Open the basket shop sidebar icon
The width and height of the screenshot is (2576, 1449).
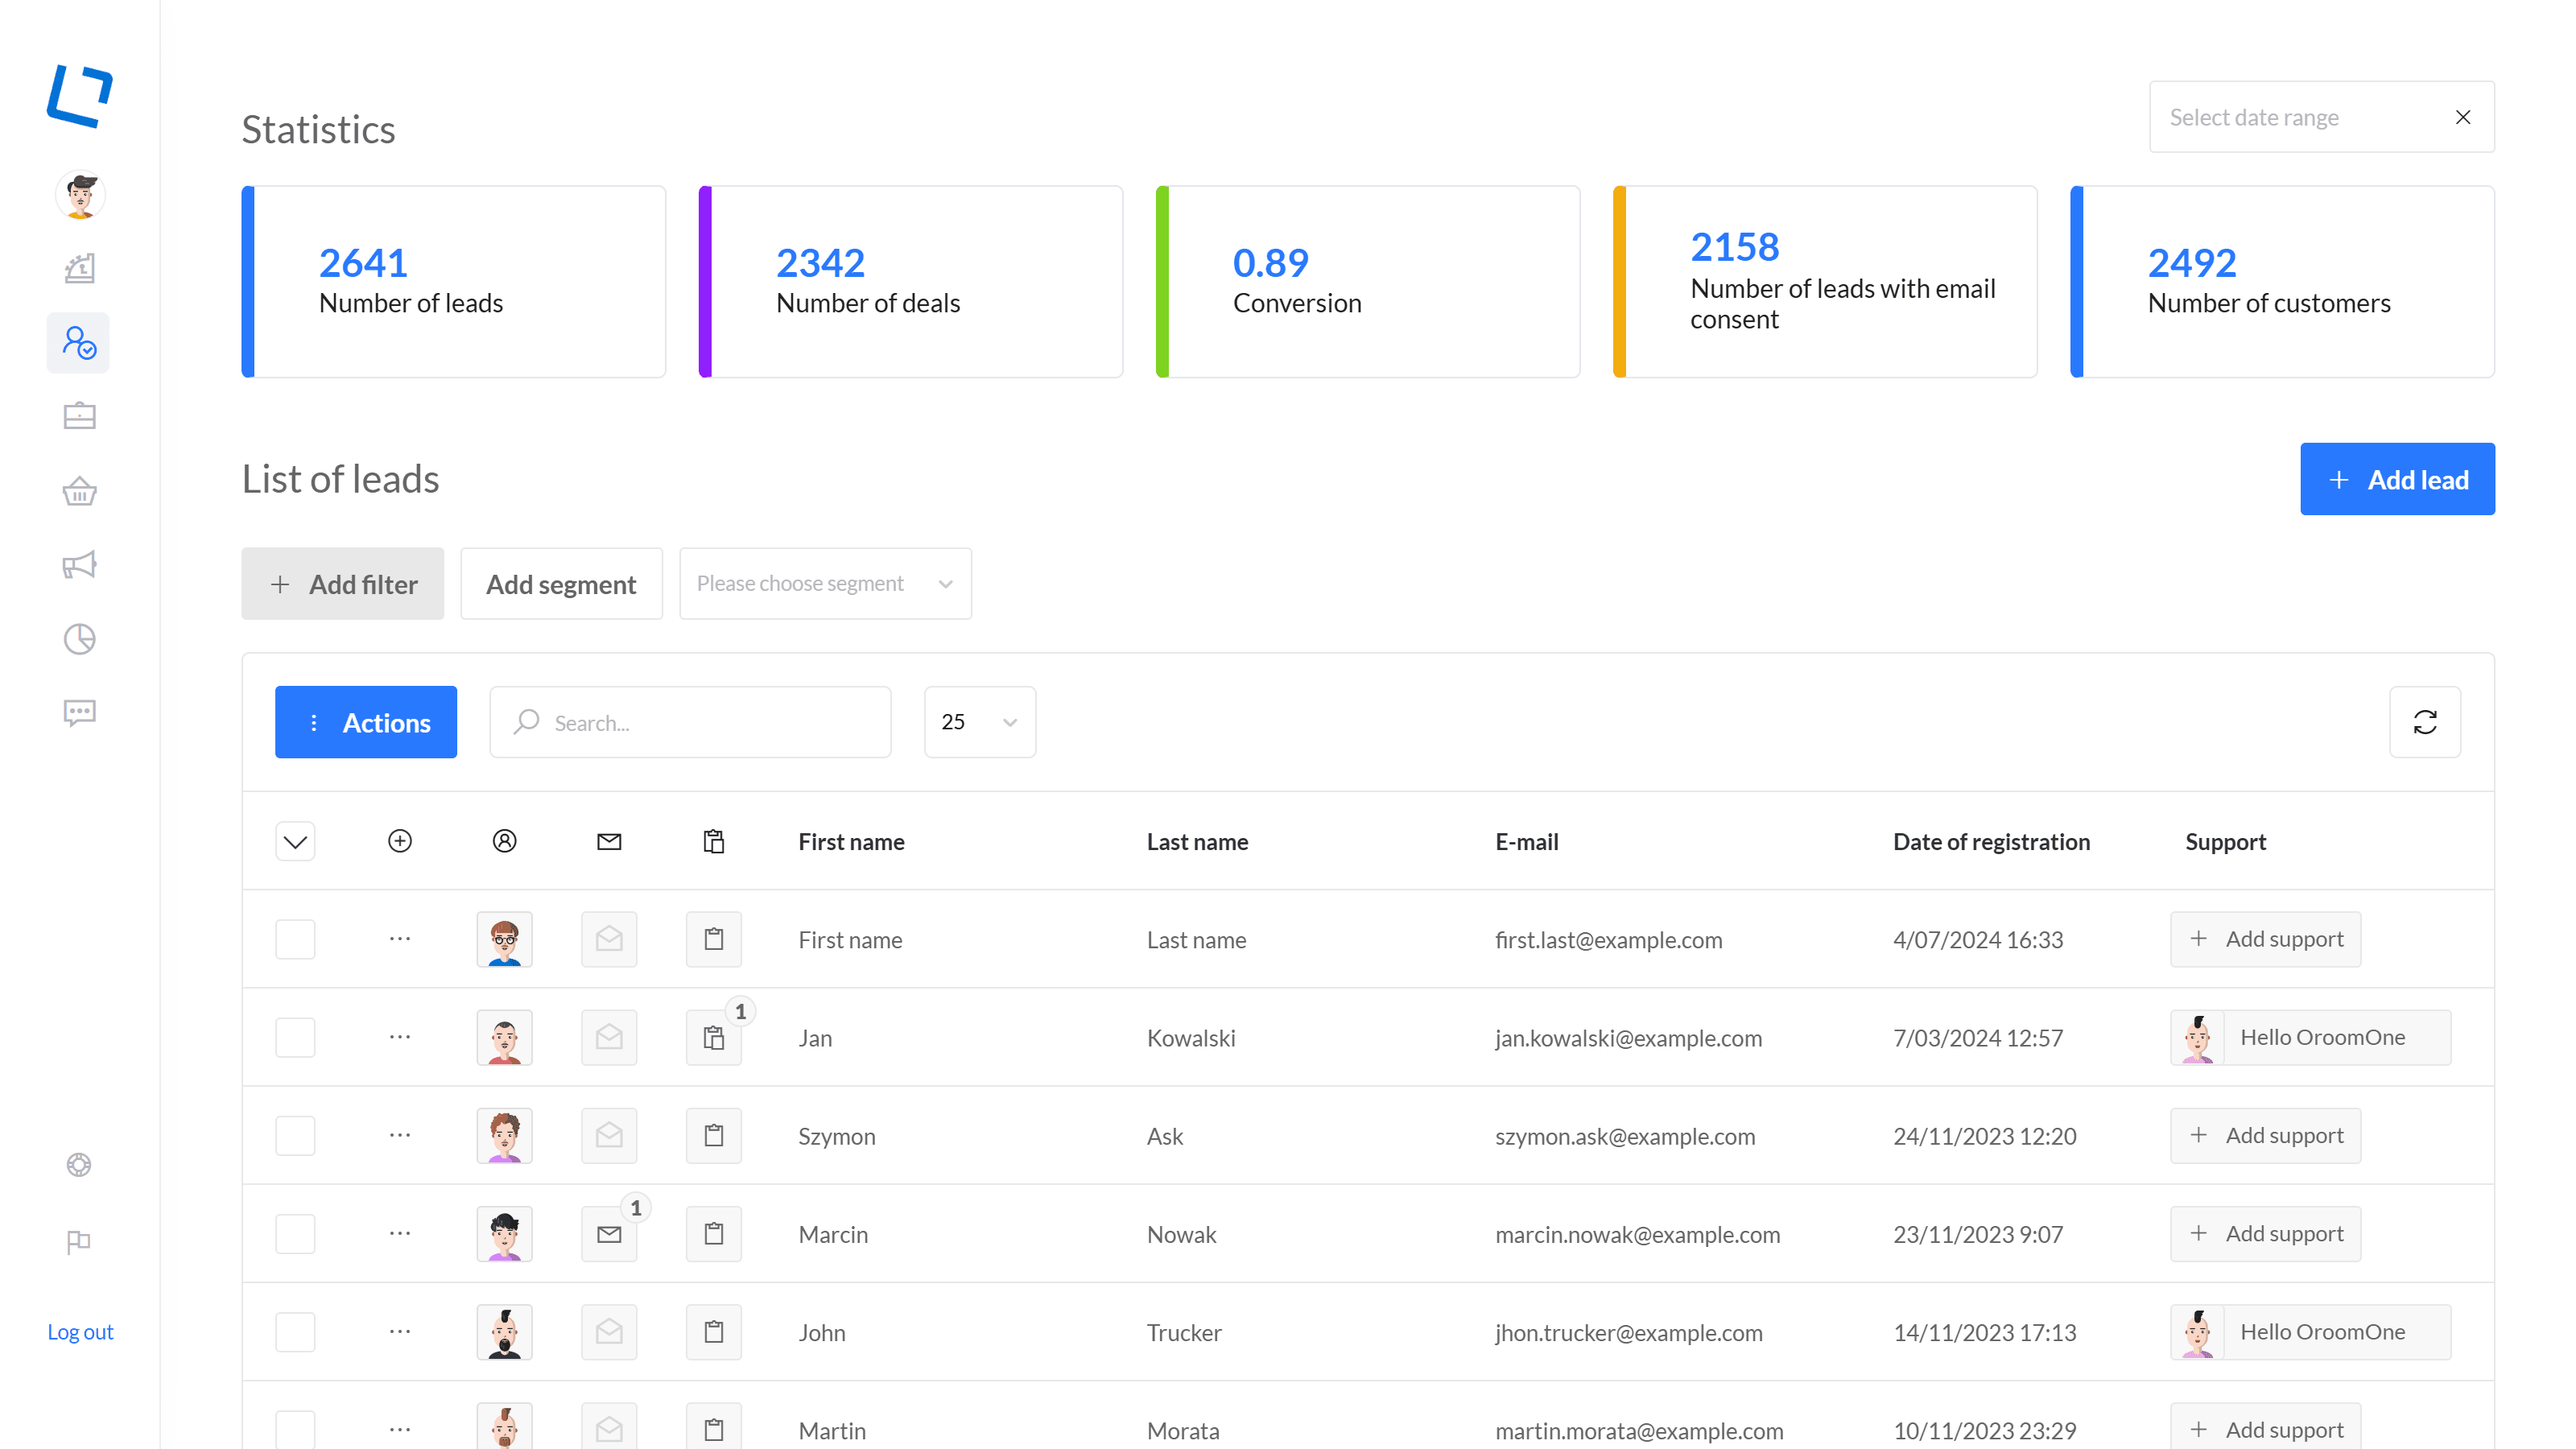tap(79, 491)
